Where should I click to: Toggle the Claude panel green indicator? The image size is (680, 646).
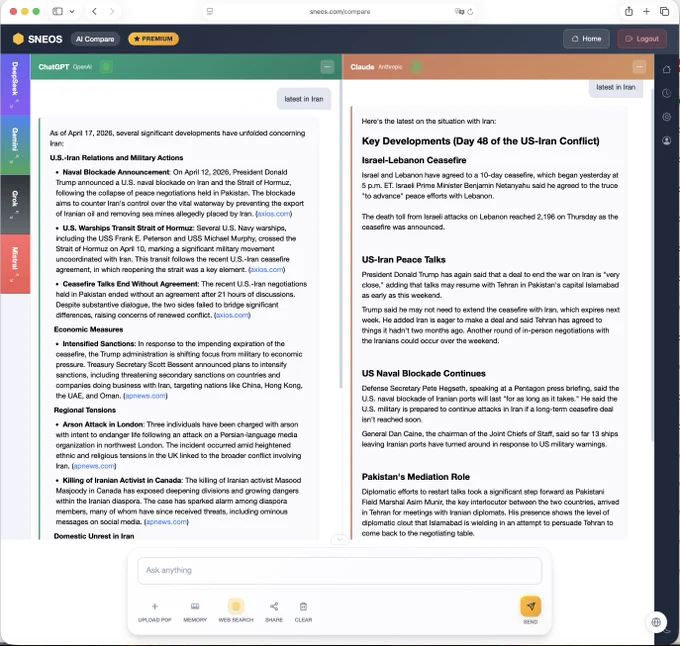tap(416, 67)
